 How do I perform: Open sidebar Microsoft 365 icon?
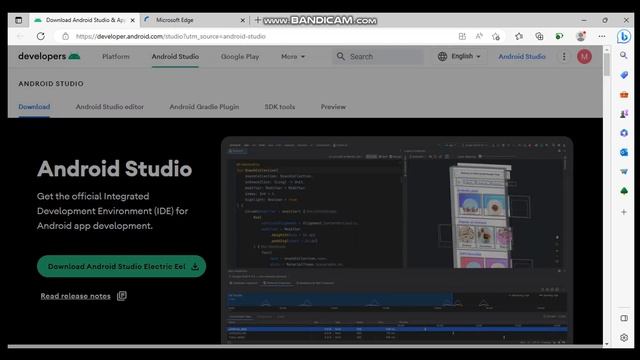(624, 133)
